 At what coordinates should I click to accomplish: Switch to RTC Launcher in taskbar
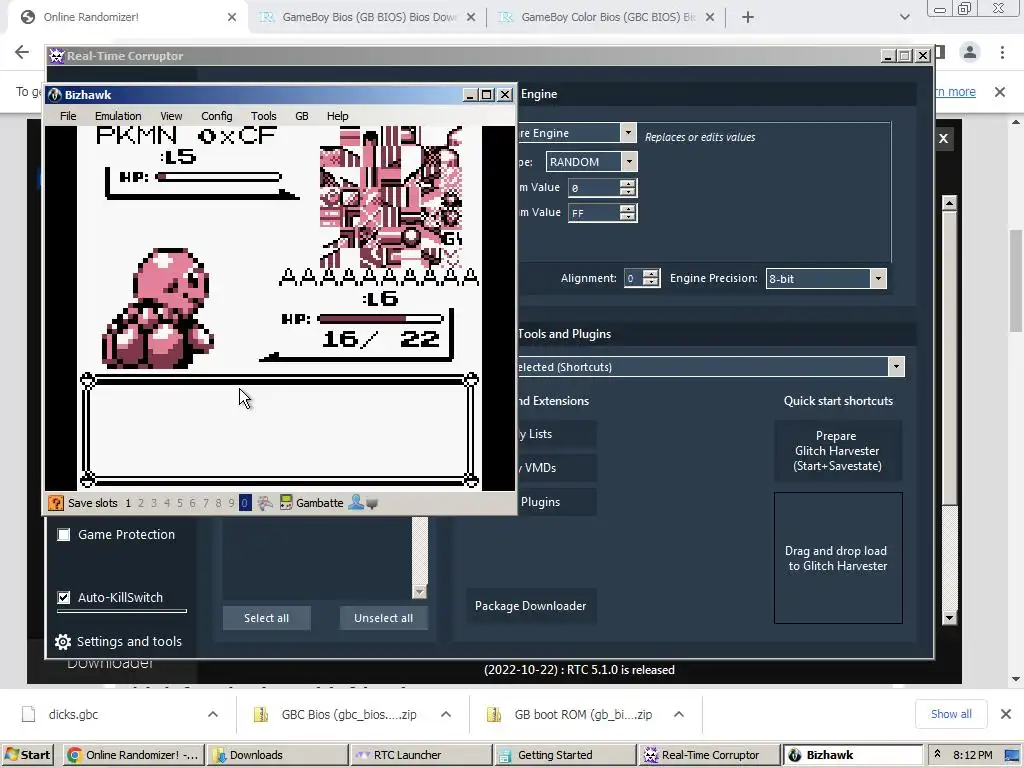coord(421,755)
